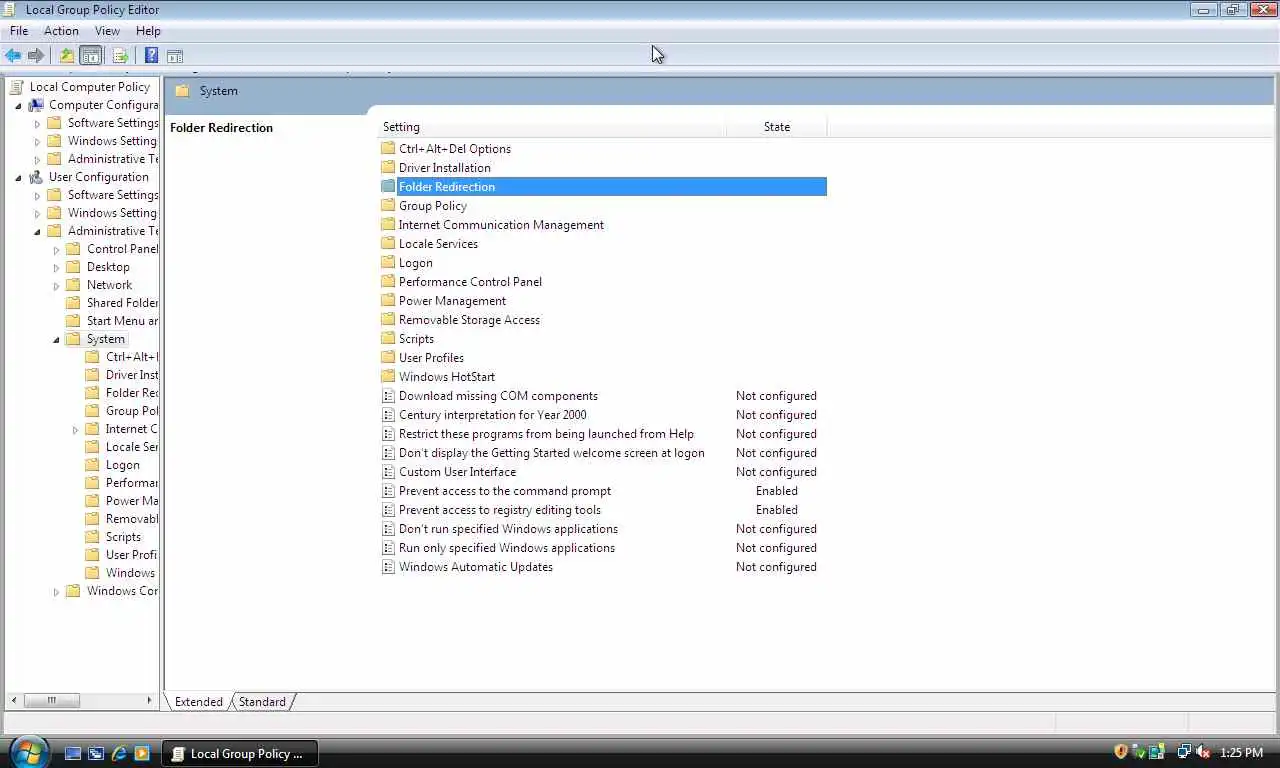Go back using the blue Back arrow
The height and width of the screenshot is (768, 1280).
(13, 56)
